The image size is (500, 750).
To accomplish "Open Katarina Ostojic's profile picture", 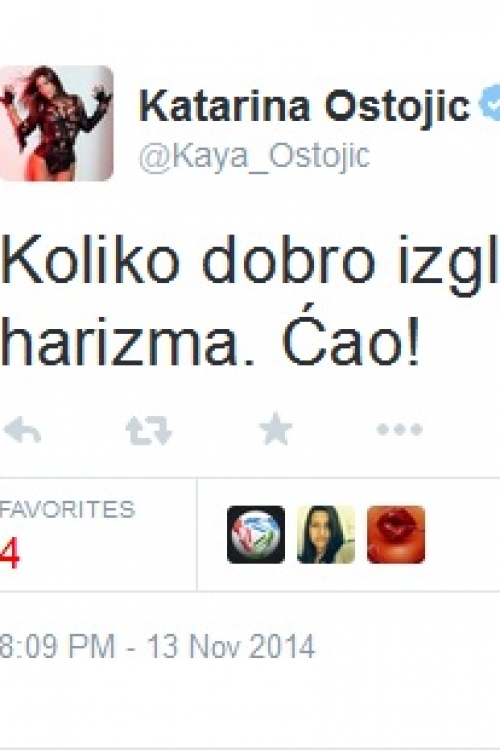I will point(56,123).
